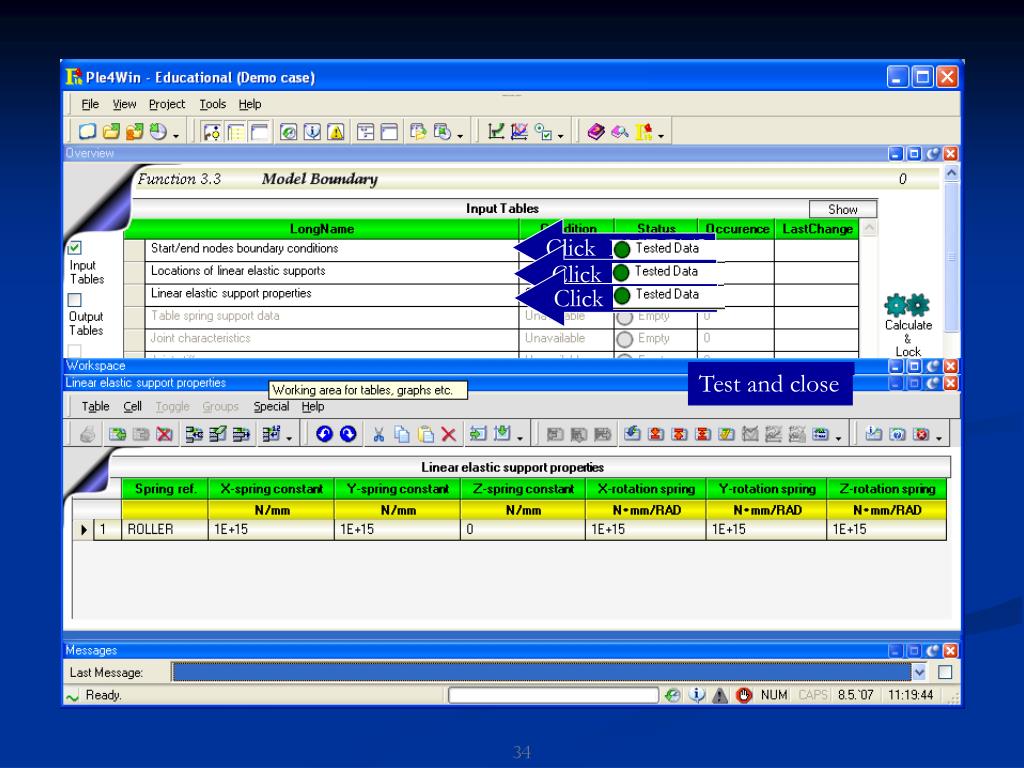Expand the last dropdown arrow in Workspace toolbar
This screenshot has width=1024, height=768.
tap(939, 438)
